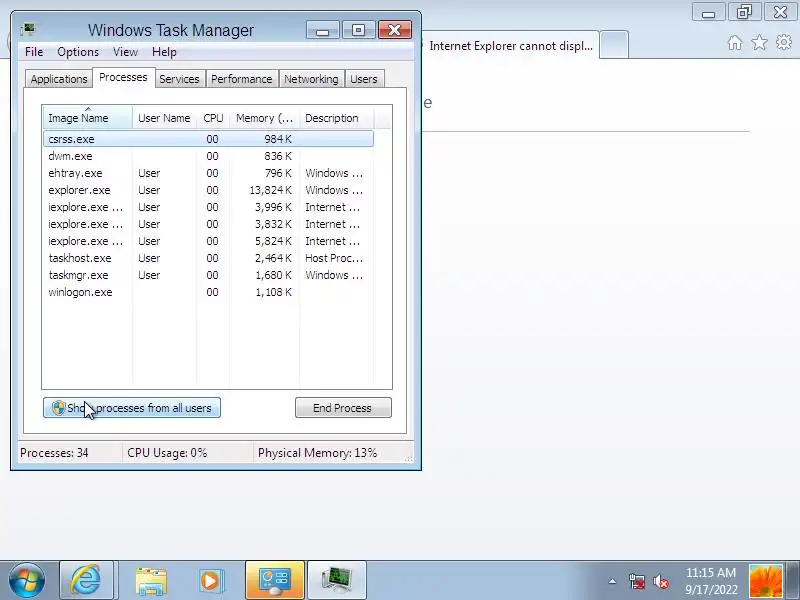800x600 pixels.
Task: Click the Task Manager title bar icon
Action: click(28, 29)
